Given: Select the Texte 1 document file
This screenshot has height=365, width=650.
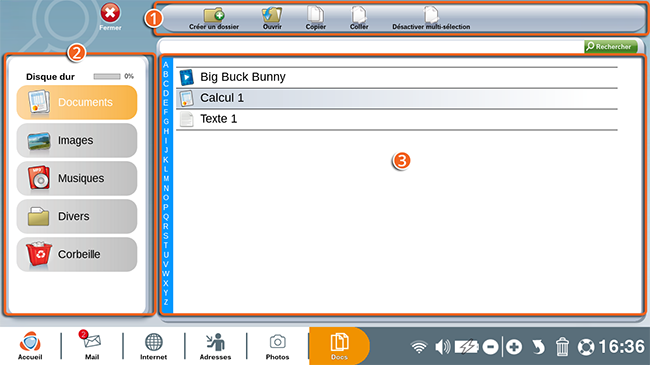Looking at the screenshot, I should pyautogui.click(x=397, y=119).
